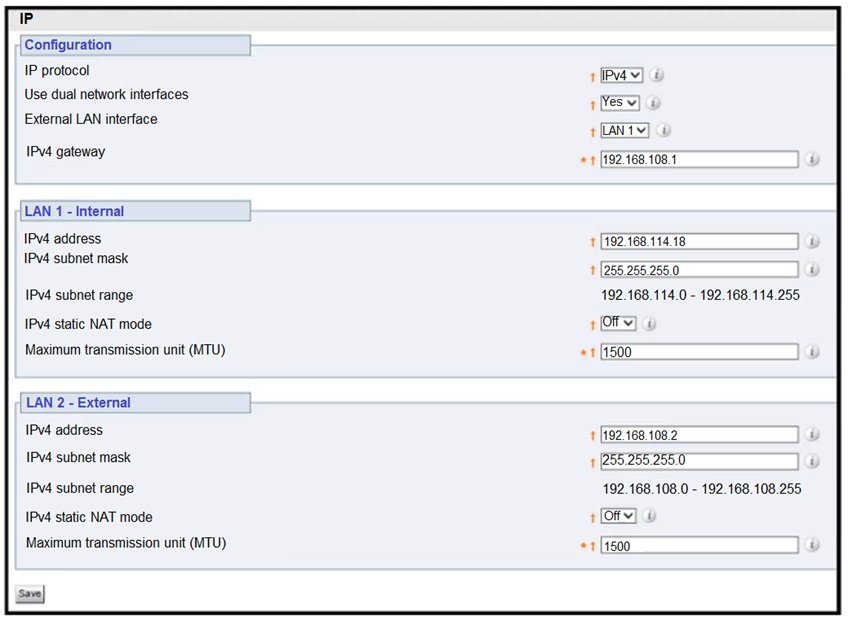Image resolution: width=848 pixels, height=621 pixels.
Task: Click info icon for LAN 2 IPv4 address
Action: pyautogui.click(x=812, y=435)
